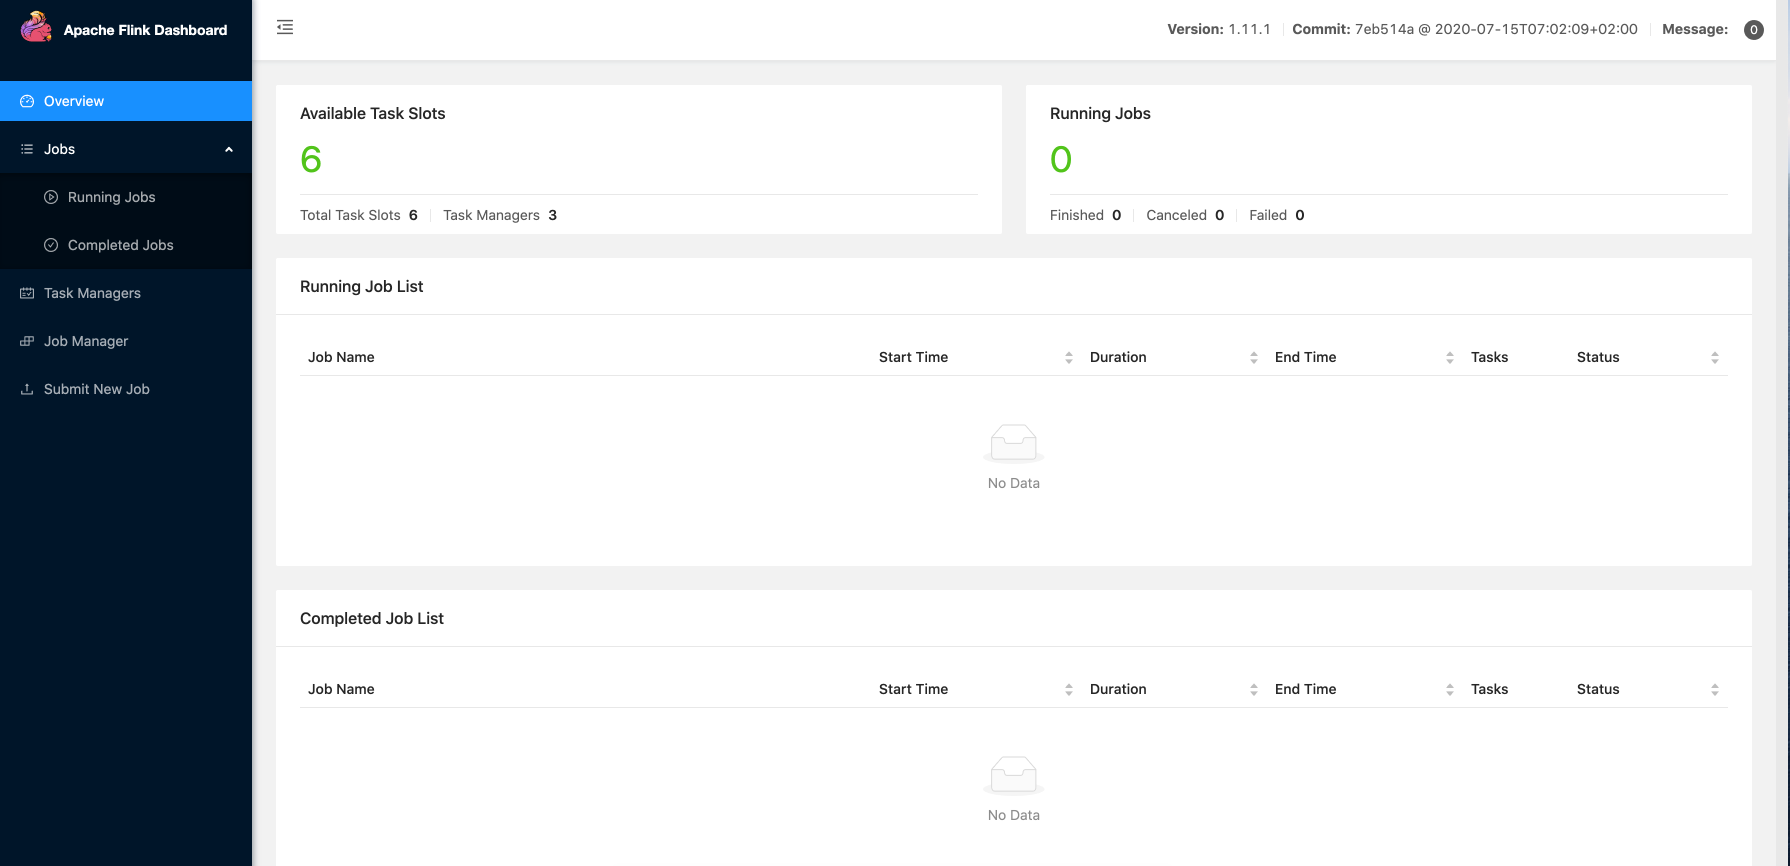Viewport: 1790px width, 866px height.
Task: Click the Message count badge
Action: pyautogui.click(x=1753, y=30)
